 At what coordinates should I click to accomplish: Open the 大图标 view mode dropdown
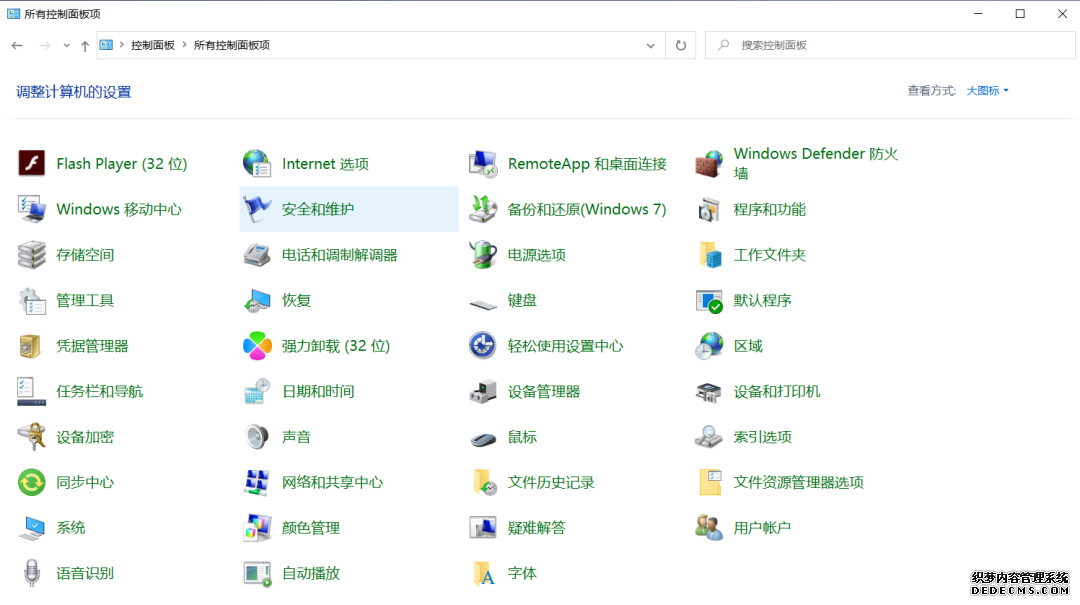click(x=987, y=90)
